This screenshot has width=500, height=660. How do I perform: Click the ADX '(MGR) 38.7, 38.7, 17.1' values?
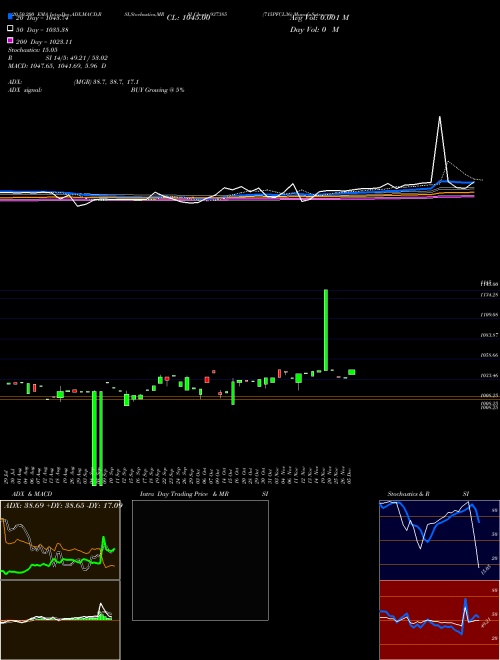(x=106, y=82)
